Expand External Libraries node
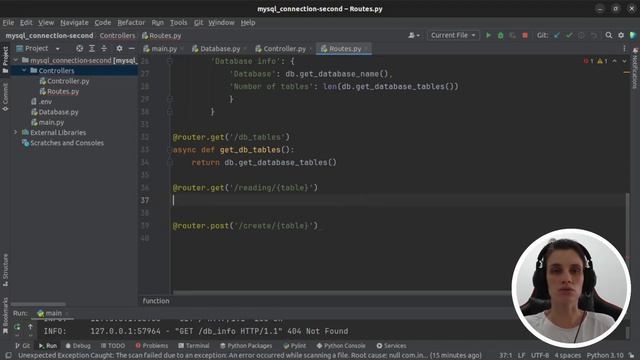 [16, 132]
